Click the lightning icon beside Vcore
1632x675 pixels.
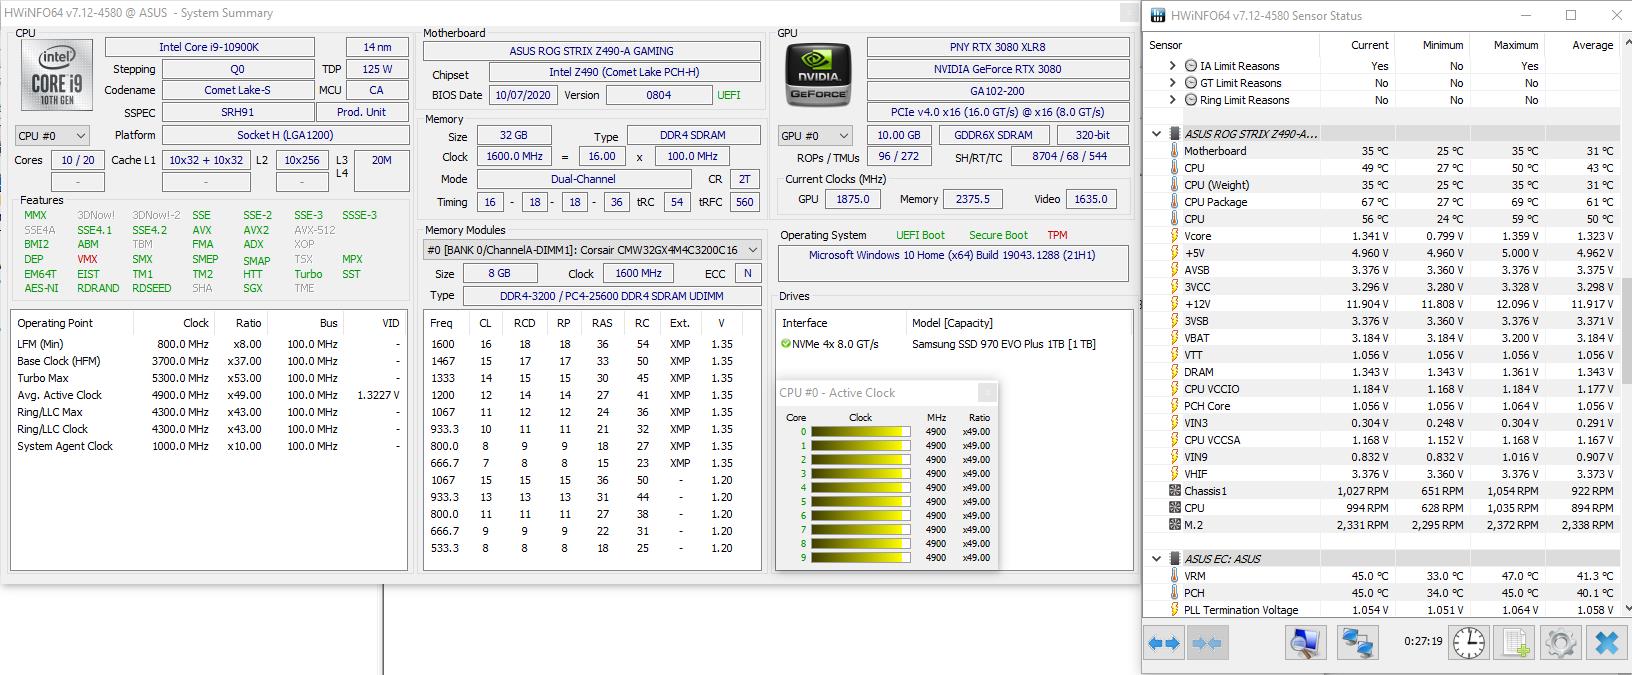point(1175,236)
